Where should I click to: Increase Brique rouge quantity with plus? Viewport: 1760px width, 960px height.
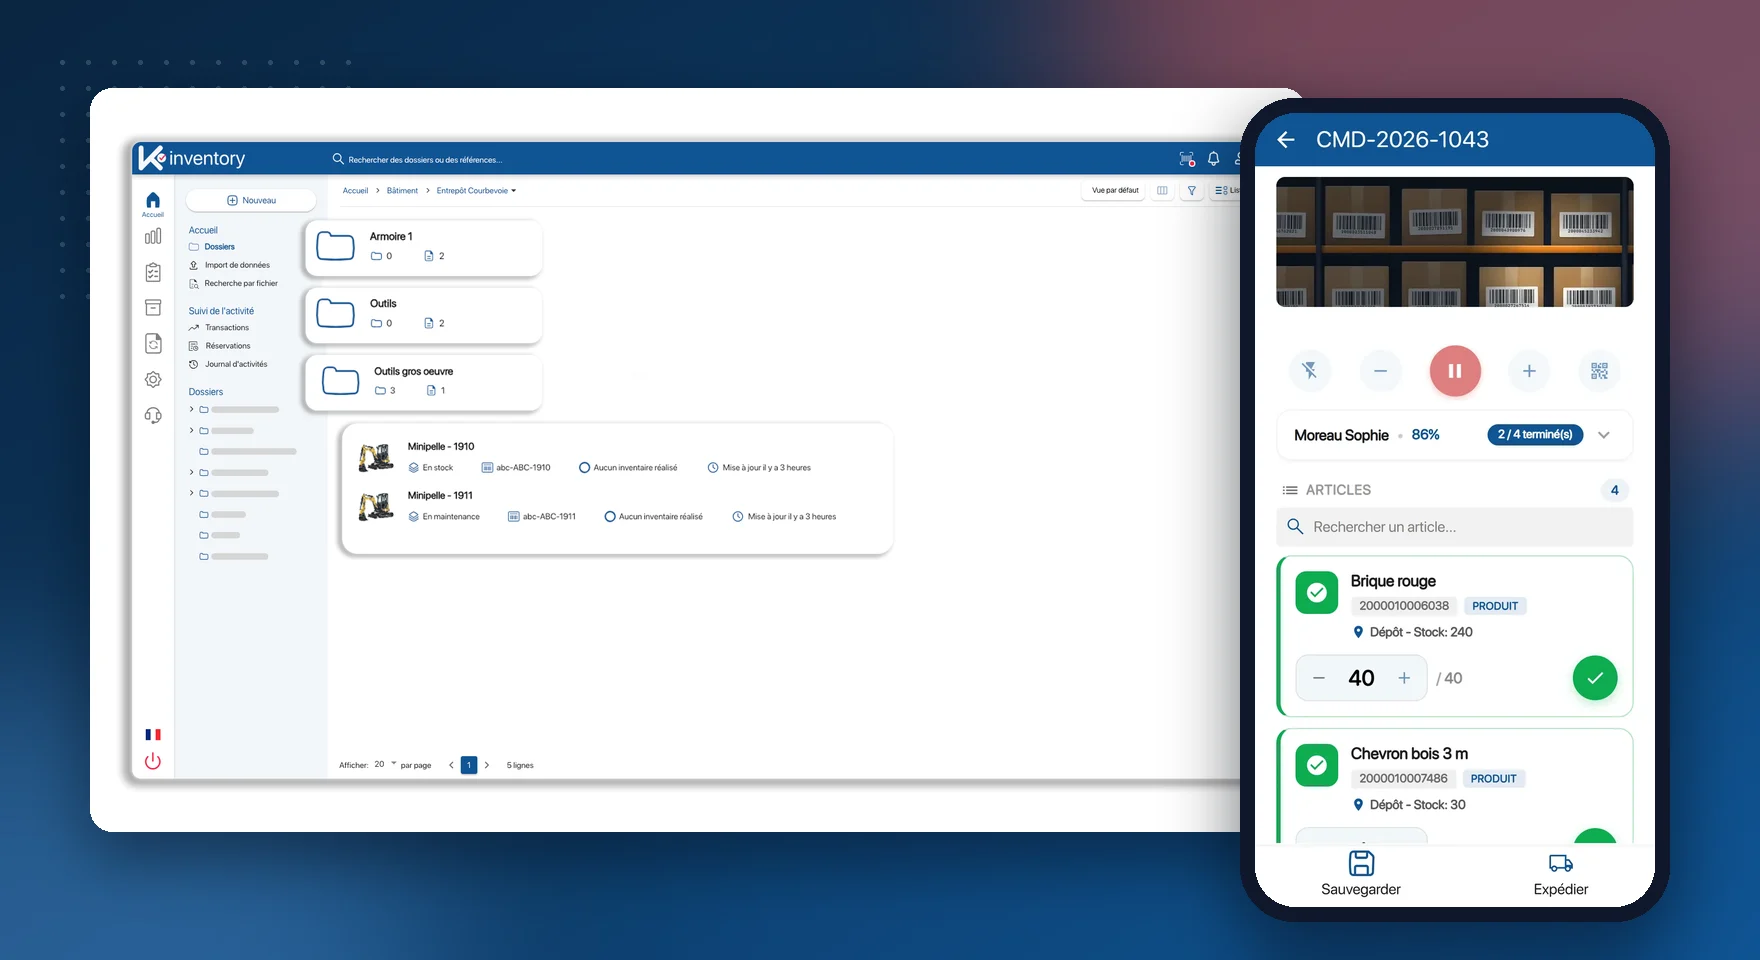tap(1404, 678)
